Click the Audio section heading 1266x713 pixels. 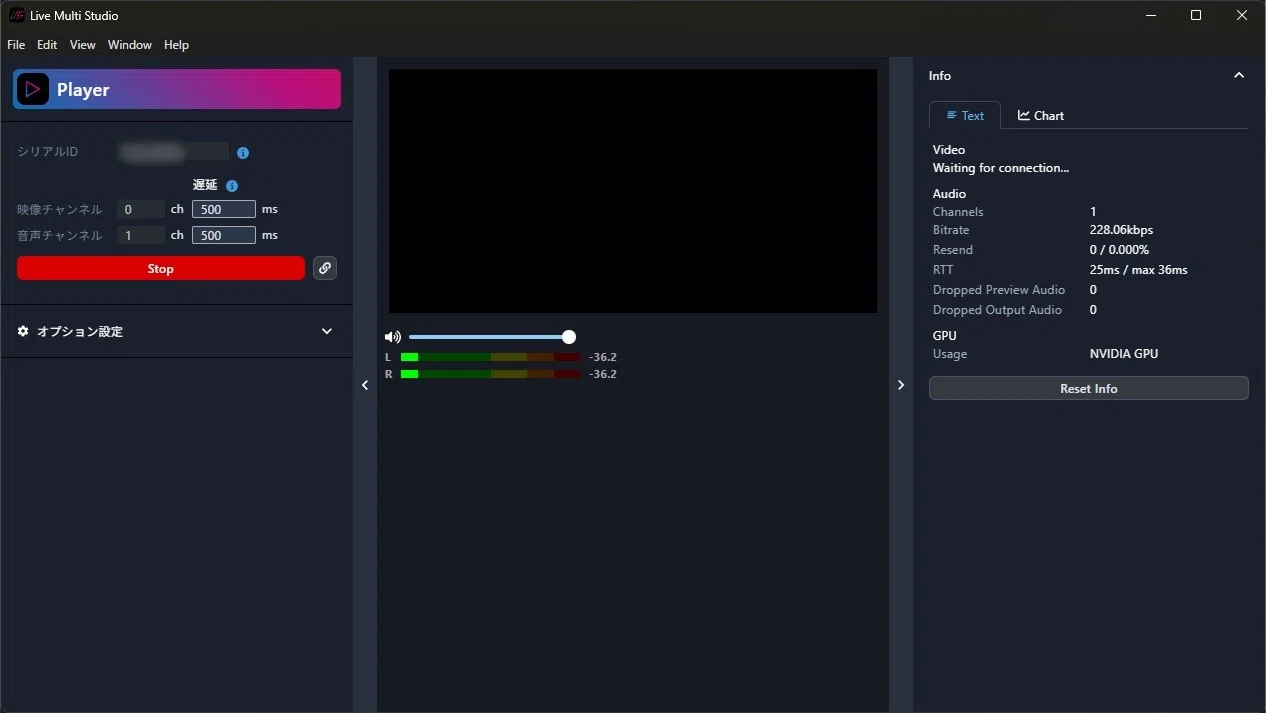coord(949,194)
